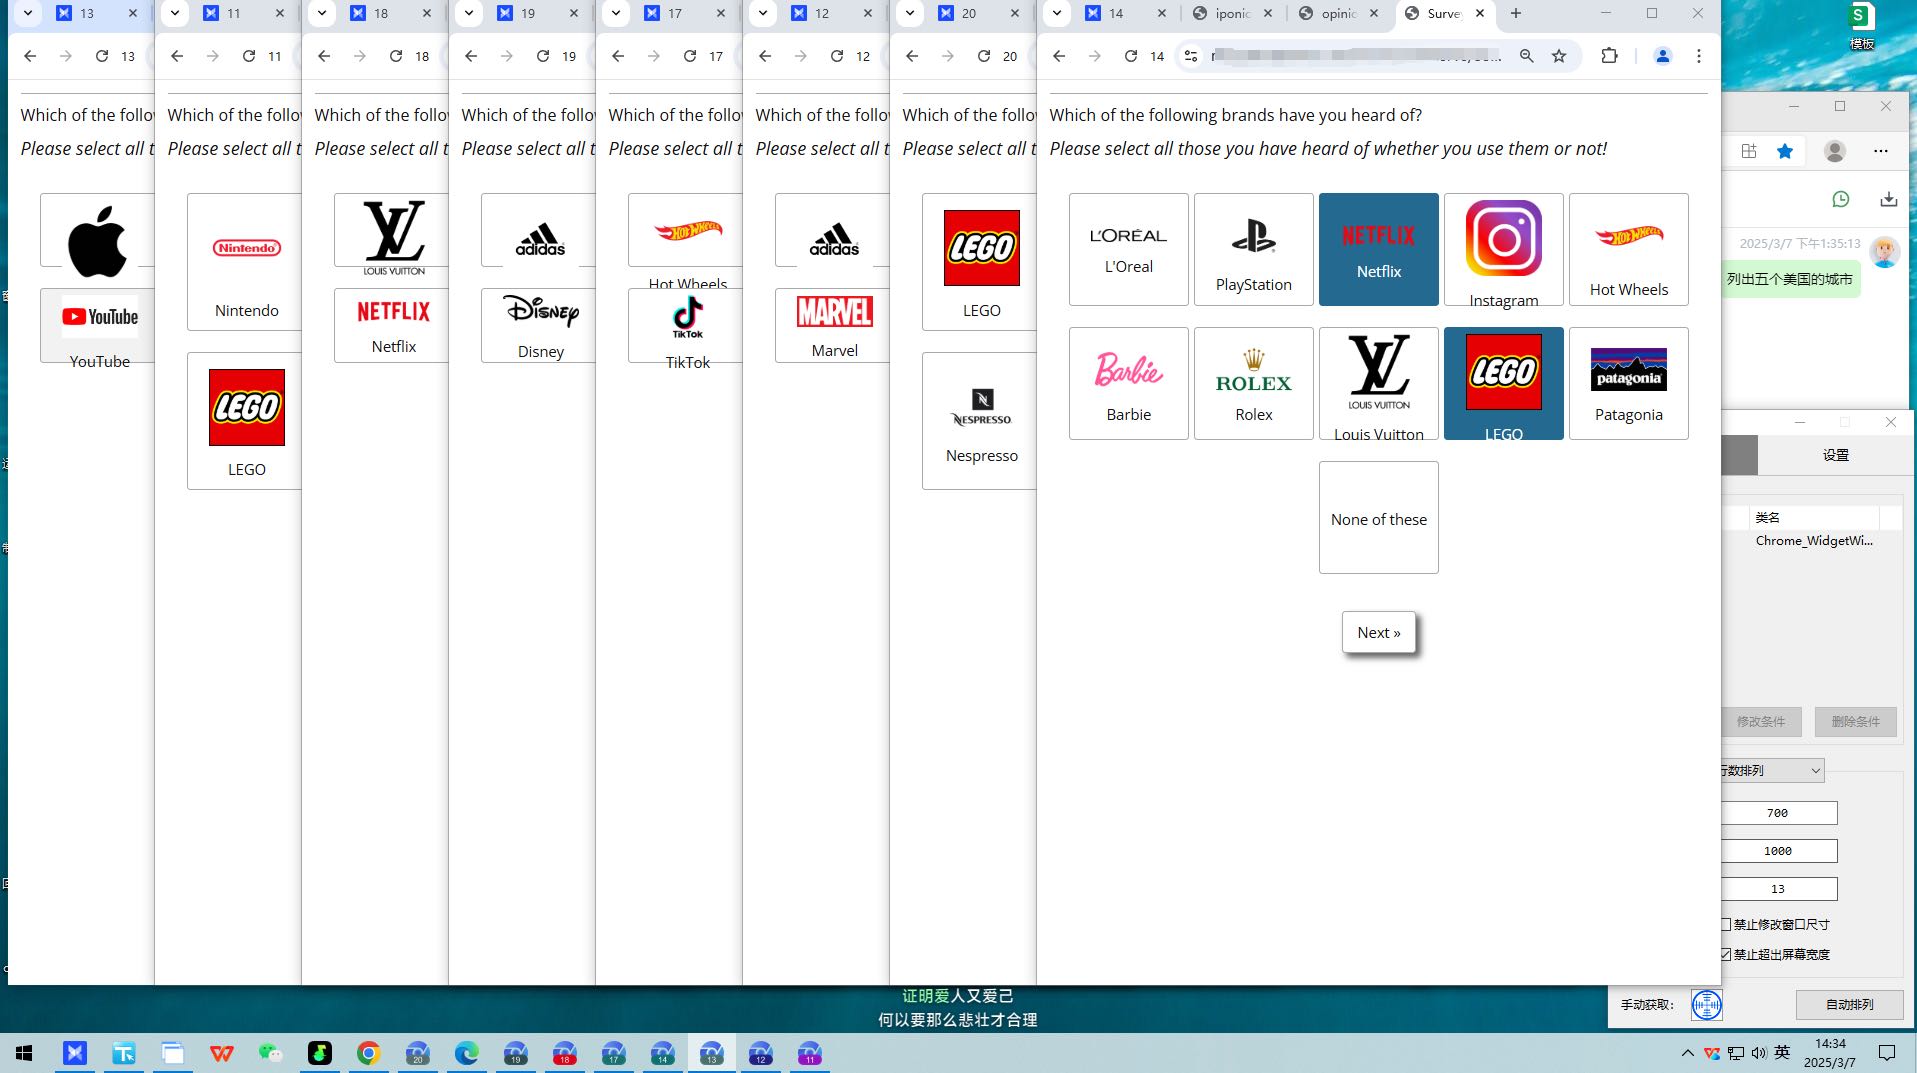Open the Windows Start menu
The image size is (1917, 1073).
coord(24,1053)
